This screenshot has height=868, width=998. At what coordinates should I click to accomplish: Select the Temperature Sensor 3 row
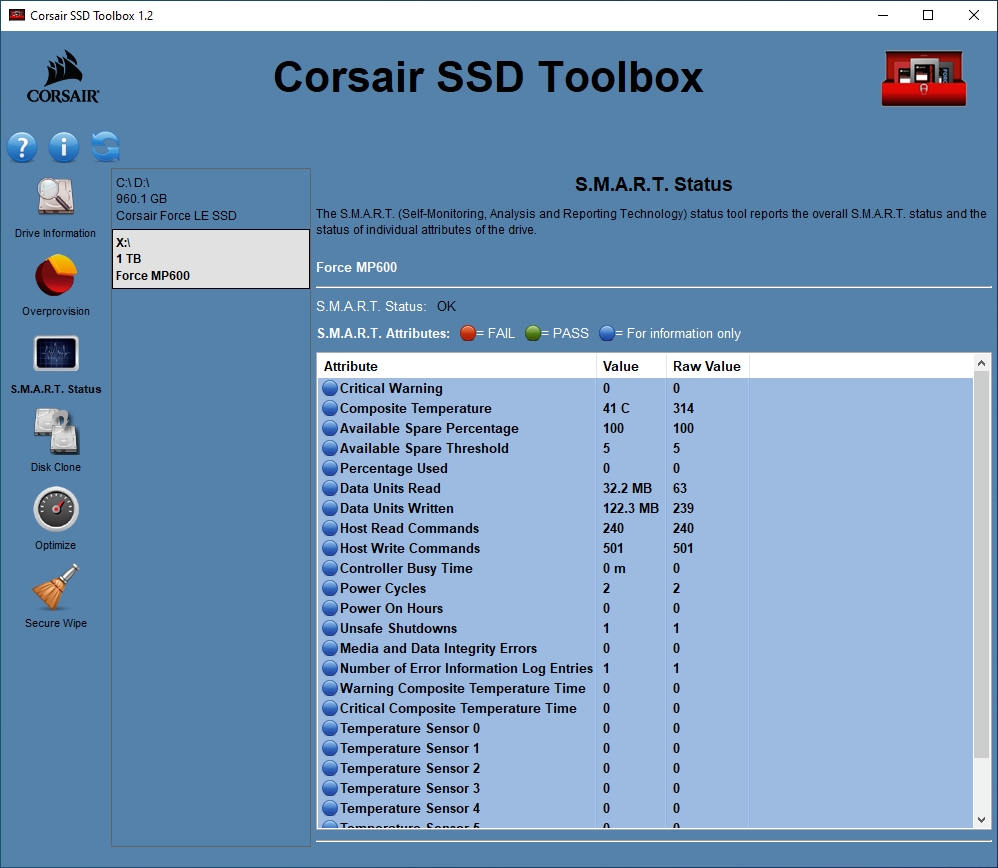[x=645, y=788]
